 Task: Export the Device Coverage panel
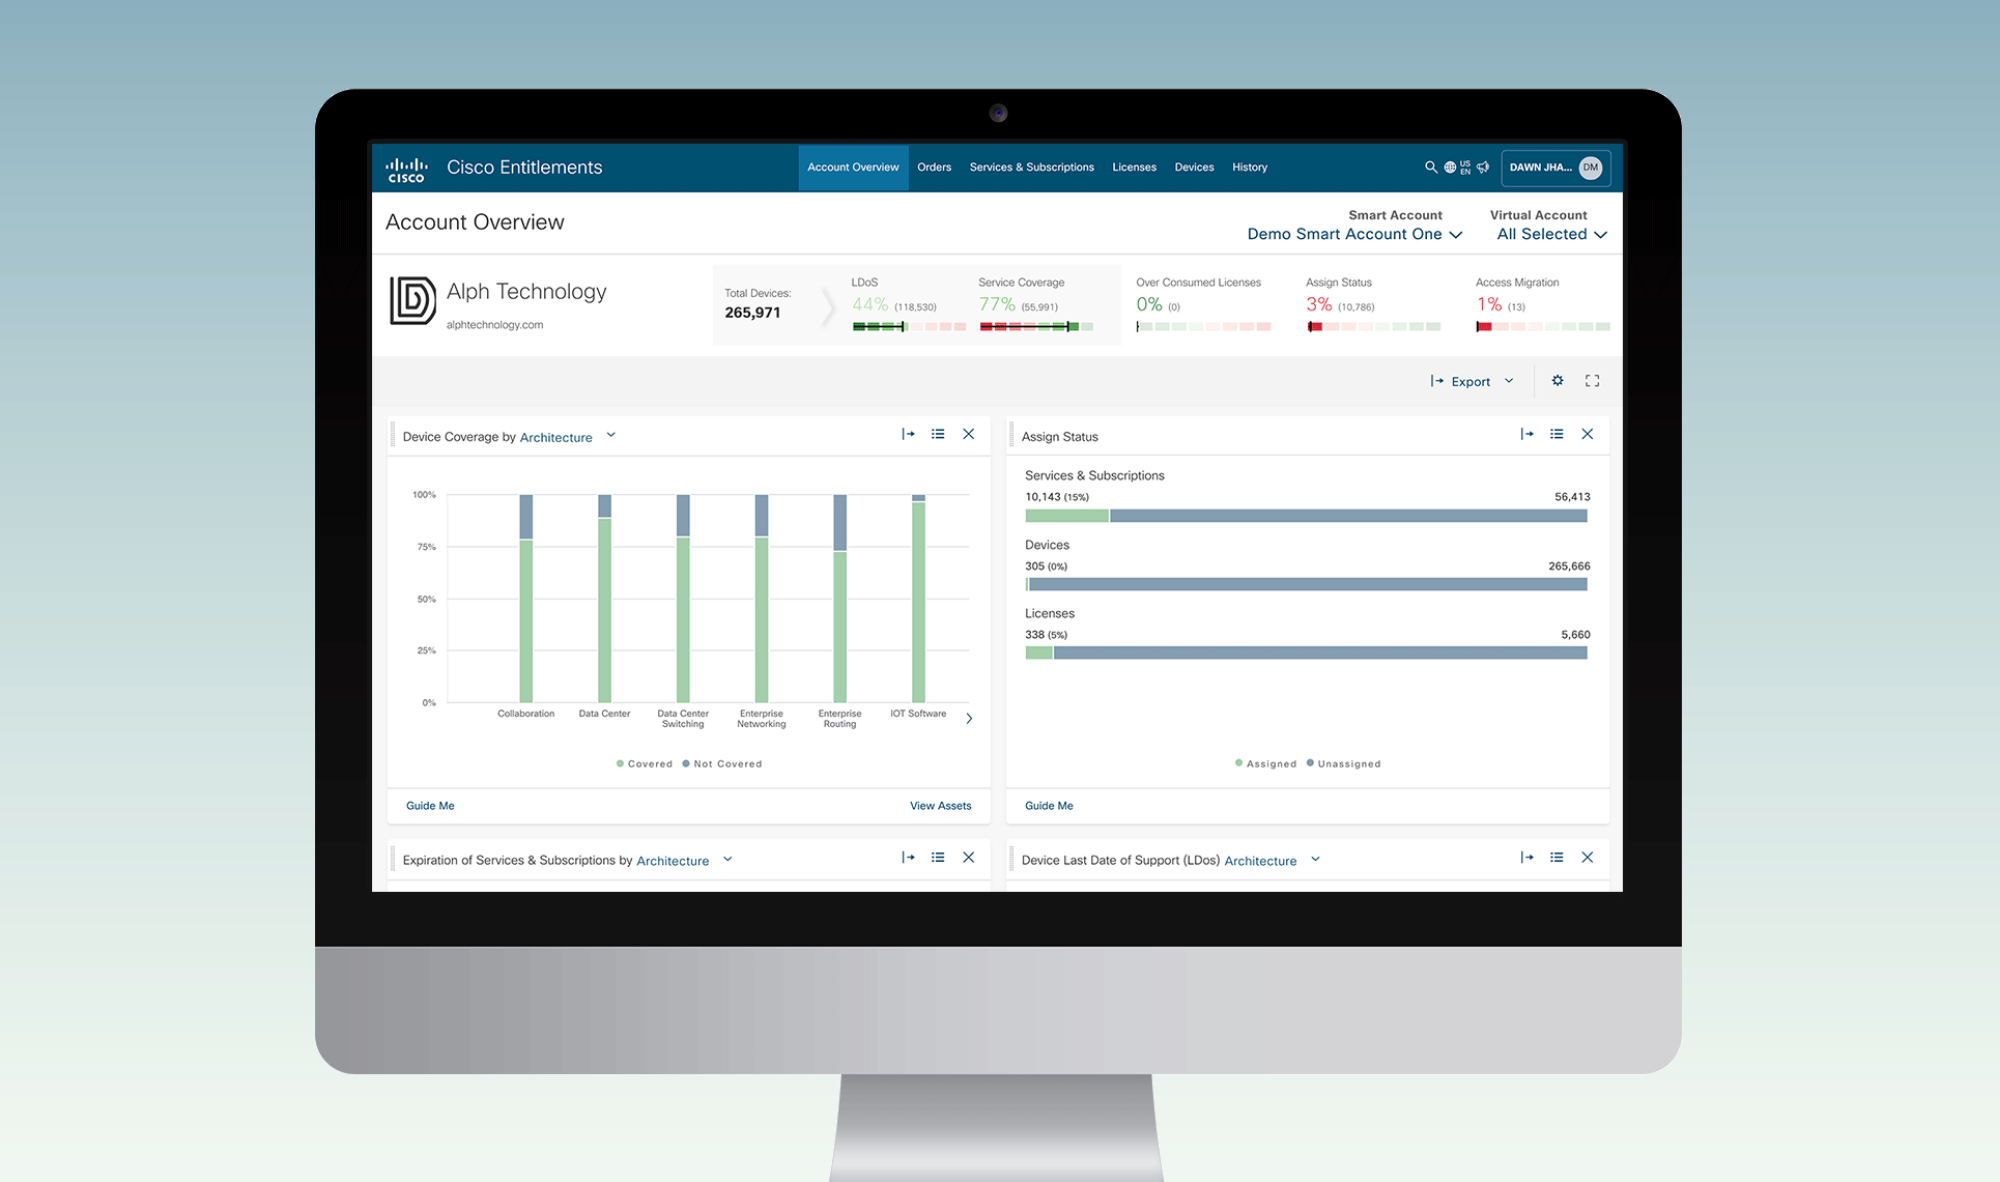[x=908, y=434]
